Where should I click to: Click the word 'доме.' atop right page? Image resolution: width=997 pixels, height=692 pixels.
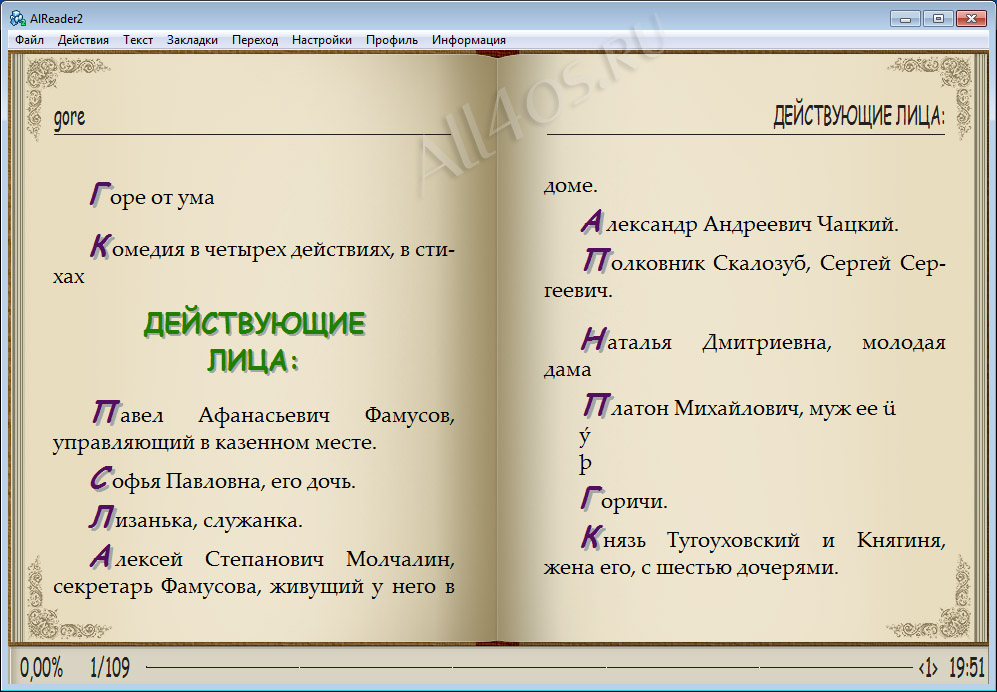point(570,185)
